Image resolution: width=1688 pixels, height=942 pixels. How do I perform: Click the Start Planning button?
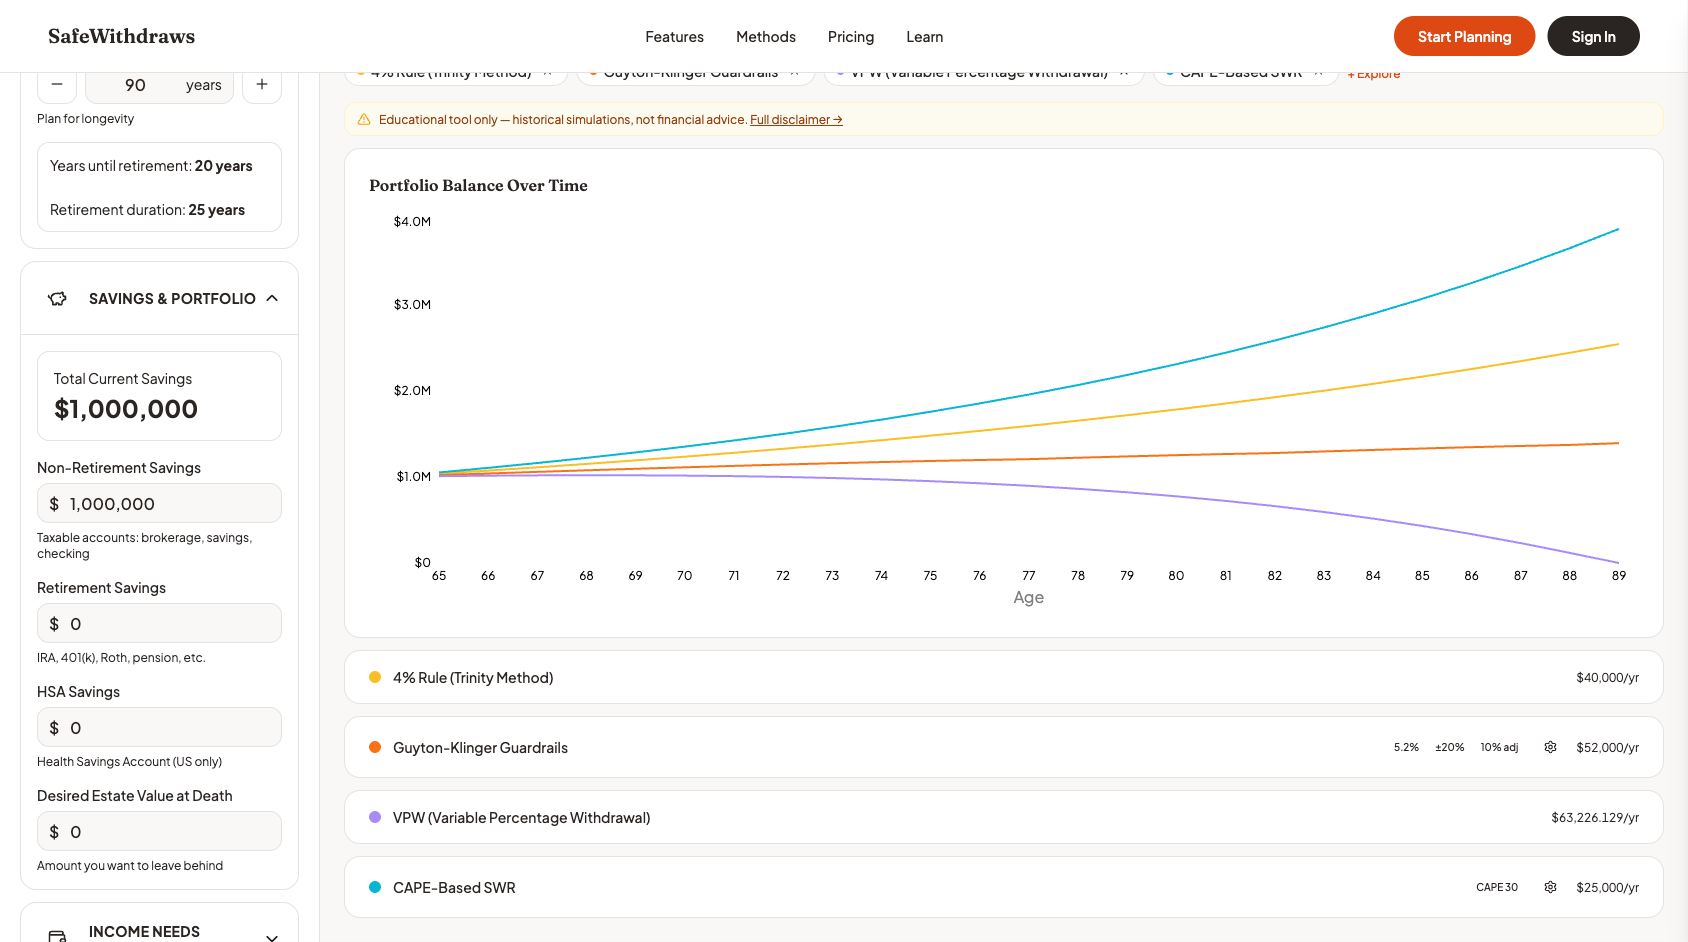[1464, 36]
